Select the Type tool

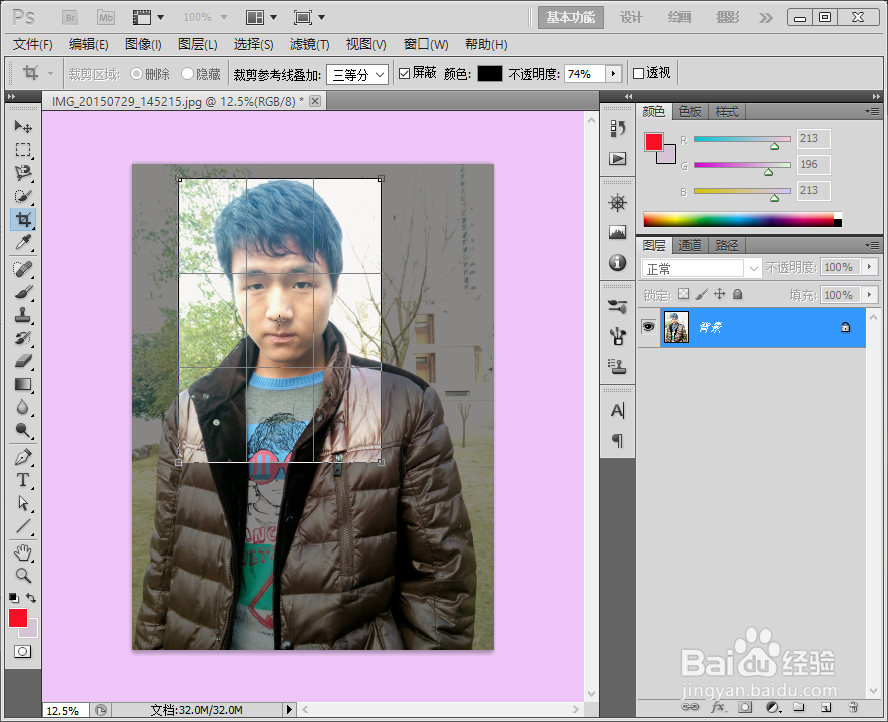pos(23,480)
